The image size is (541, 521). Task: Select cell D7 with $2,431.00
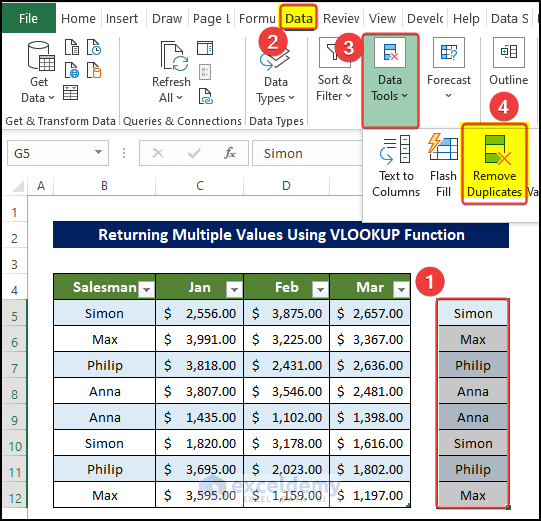coord(286,365)
